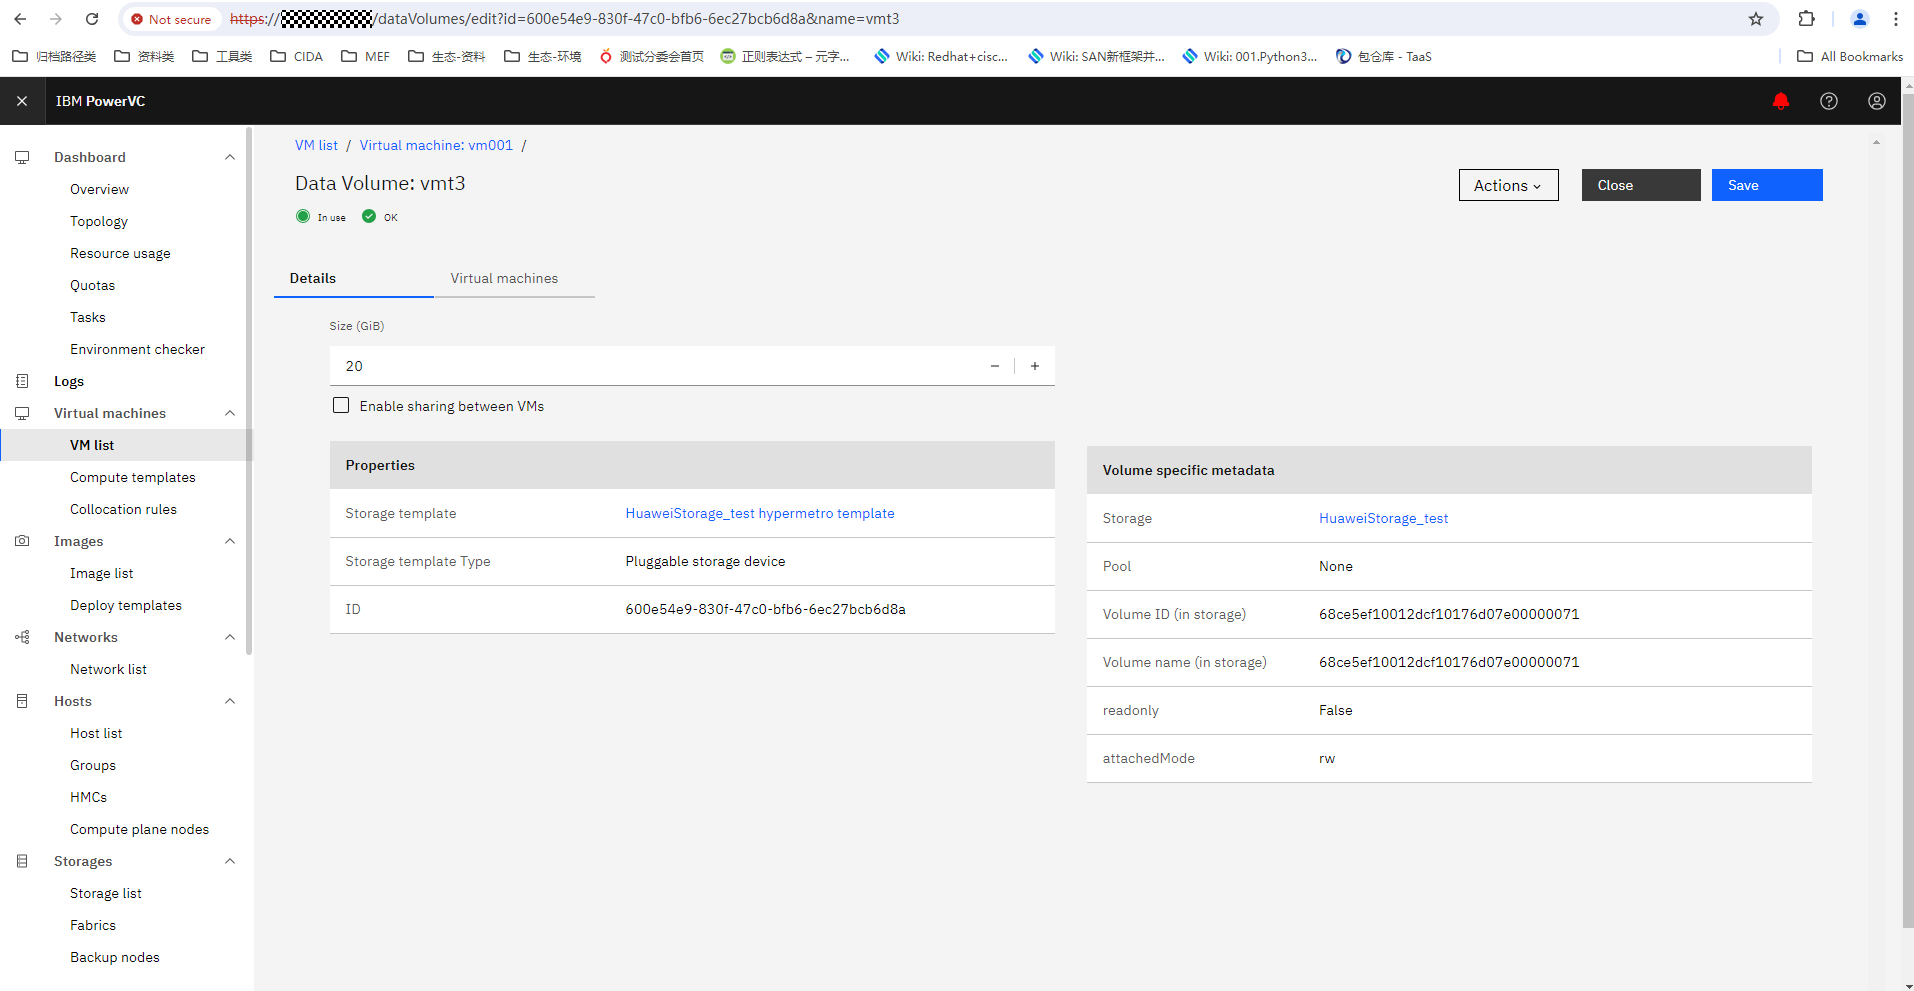1914x991 pixels.
Task: Click the Networks nodes icon
Action: 22,637
